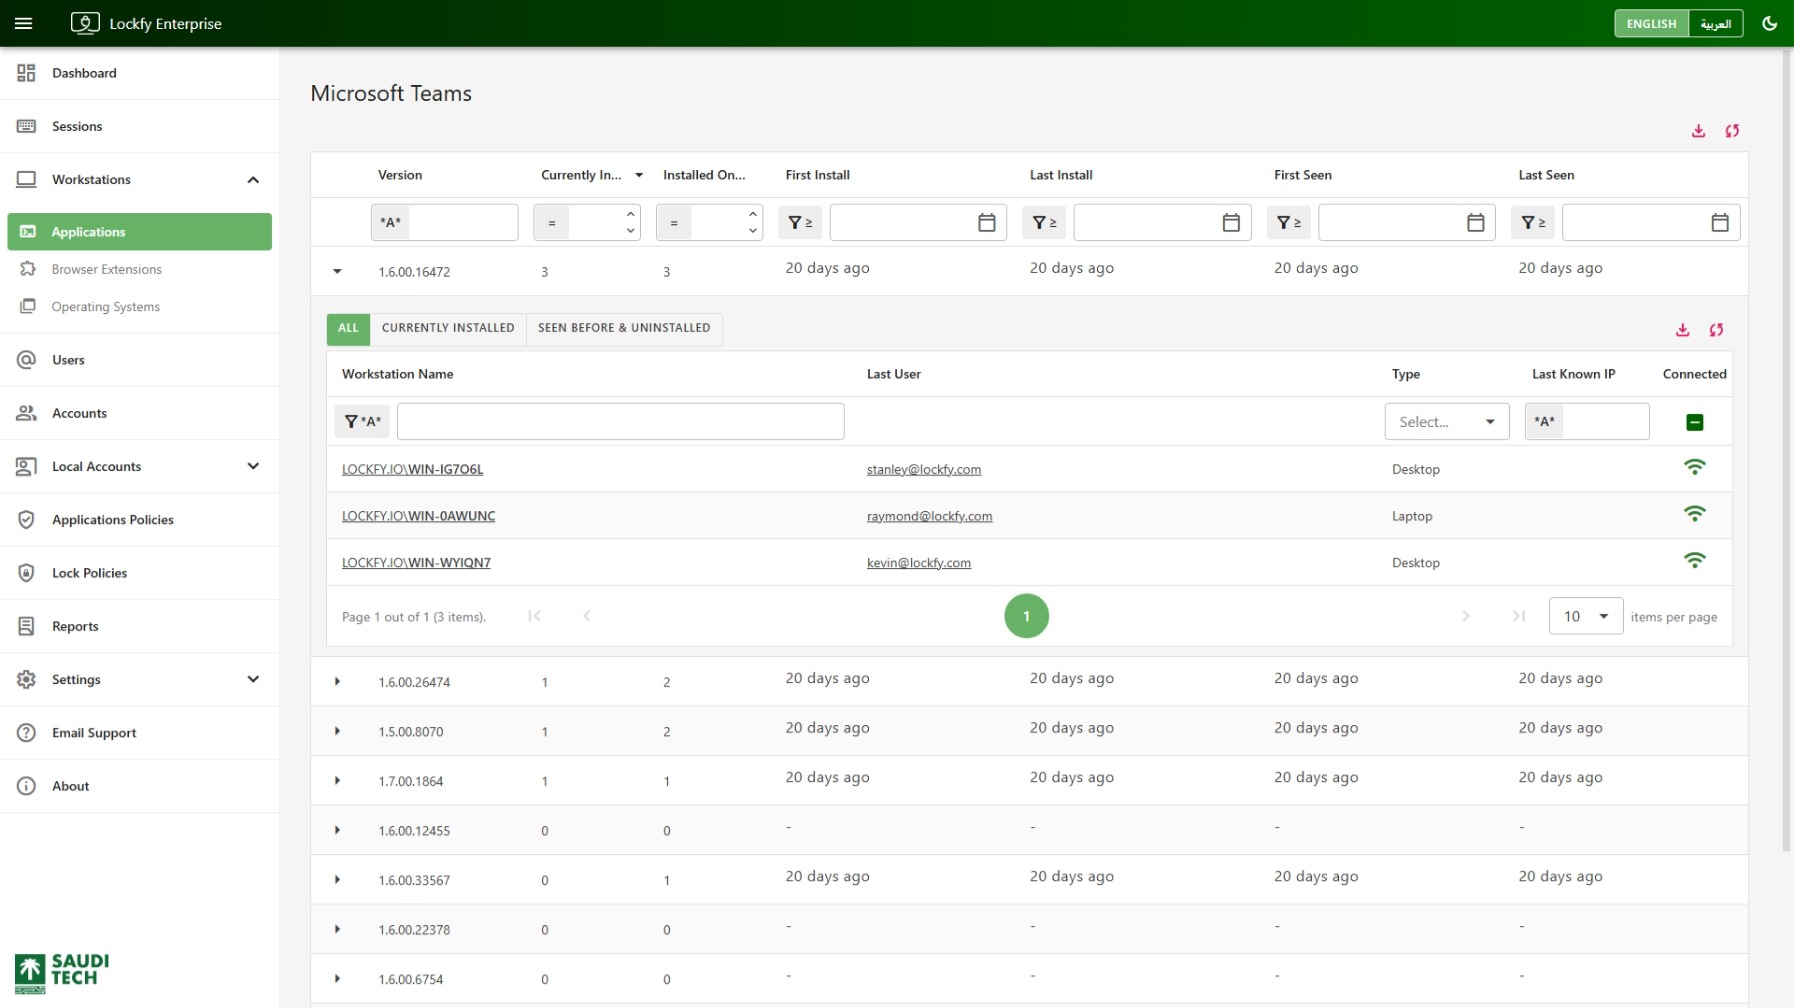Open the First Install filter operator
This screenshot has height=1008, width=1794.
[800, 222]
